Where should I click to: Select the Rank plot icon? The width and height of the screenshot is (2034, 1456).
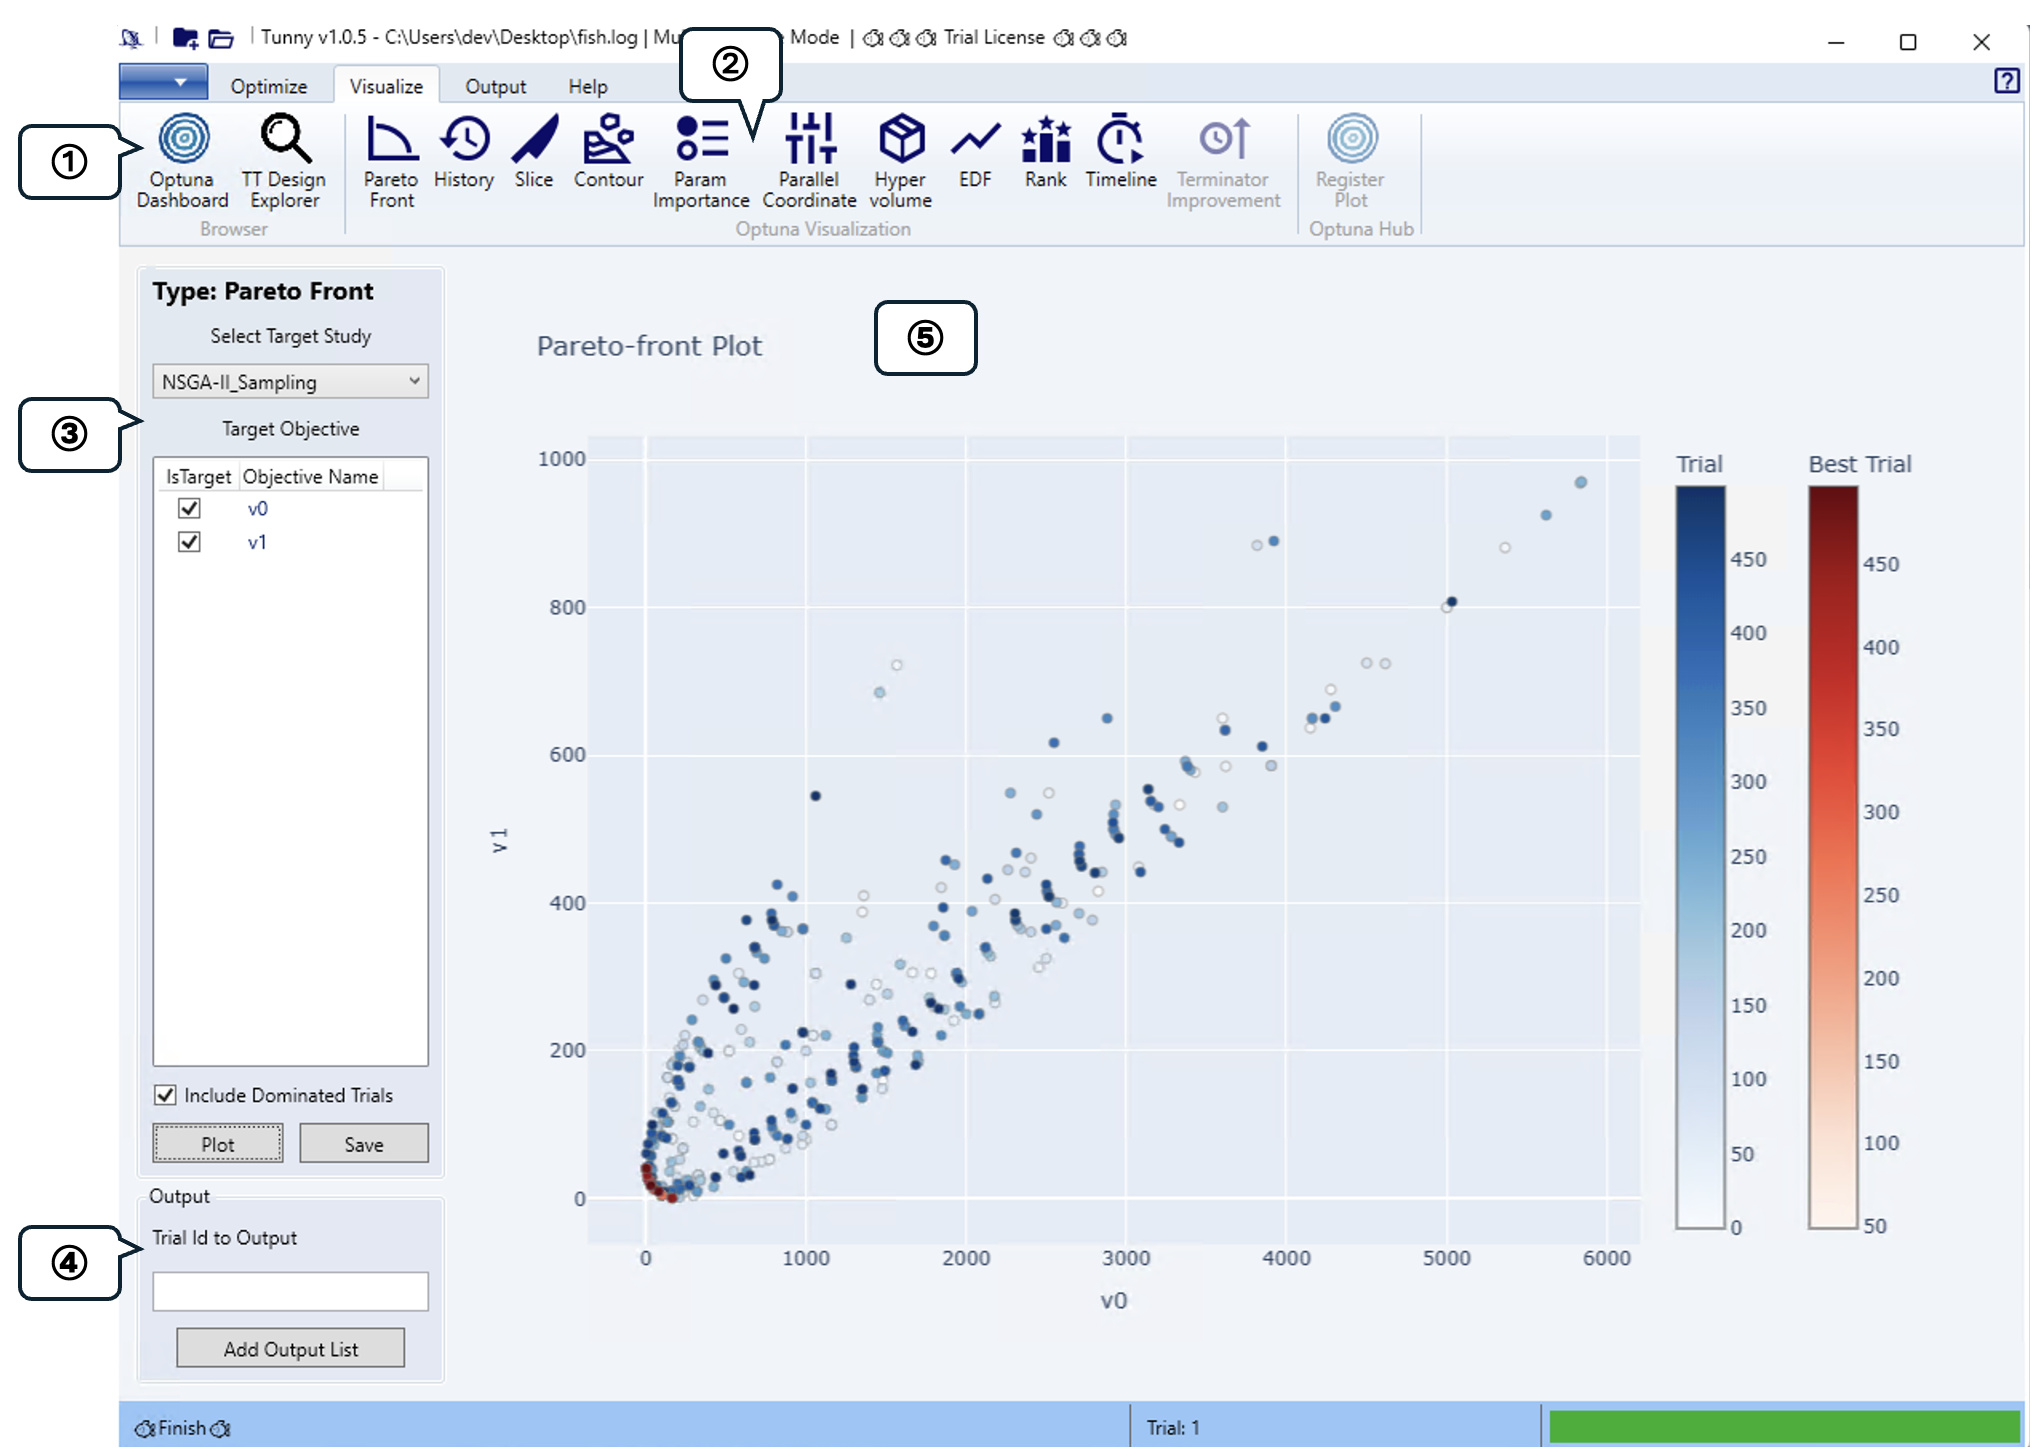1046,152
